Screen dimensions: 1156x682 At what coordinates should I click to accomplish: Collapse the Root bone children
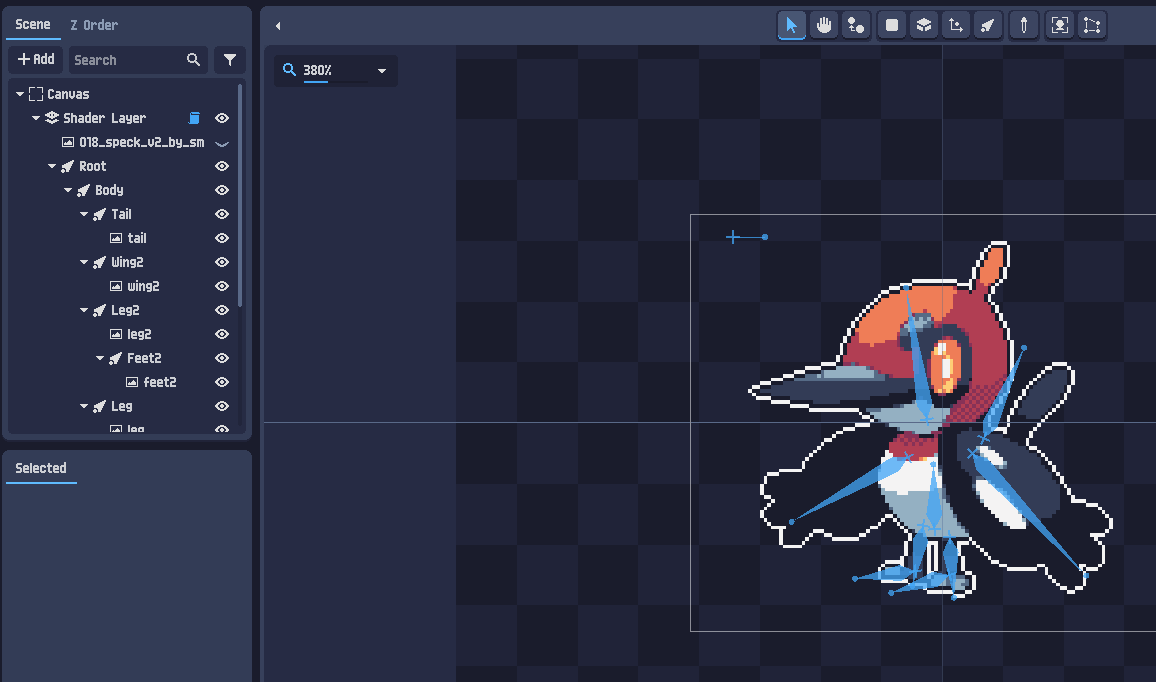[x=52, y=167]
